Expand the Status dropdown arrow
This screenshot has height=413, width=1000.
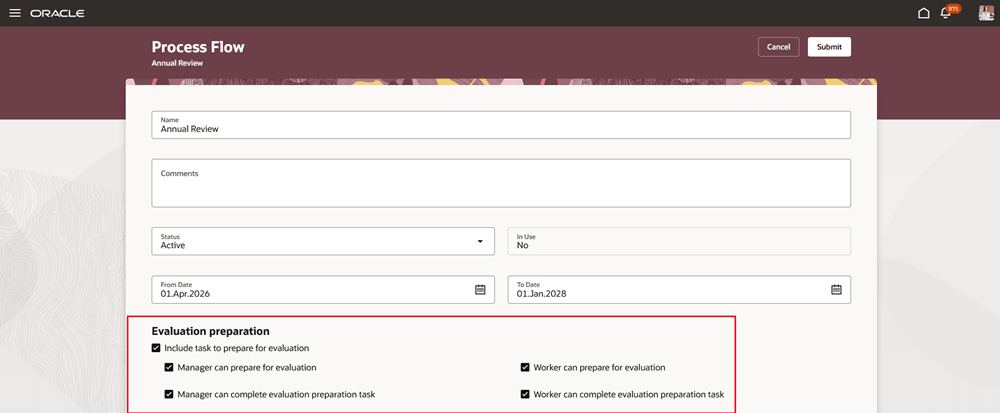click(x=480, y=242)
